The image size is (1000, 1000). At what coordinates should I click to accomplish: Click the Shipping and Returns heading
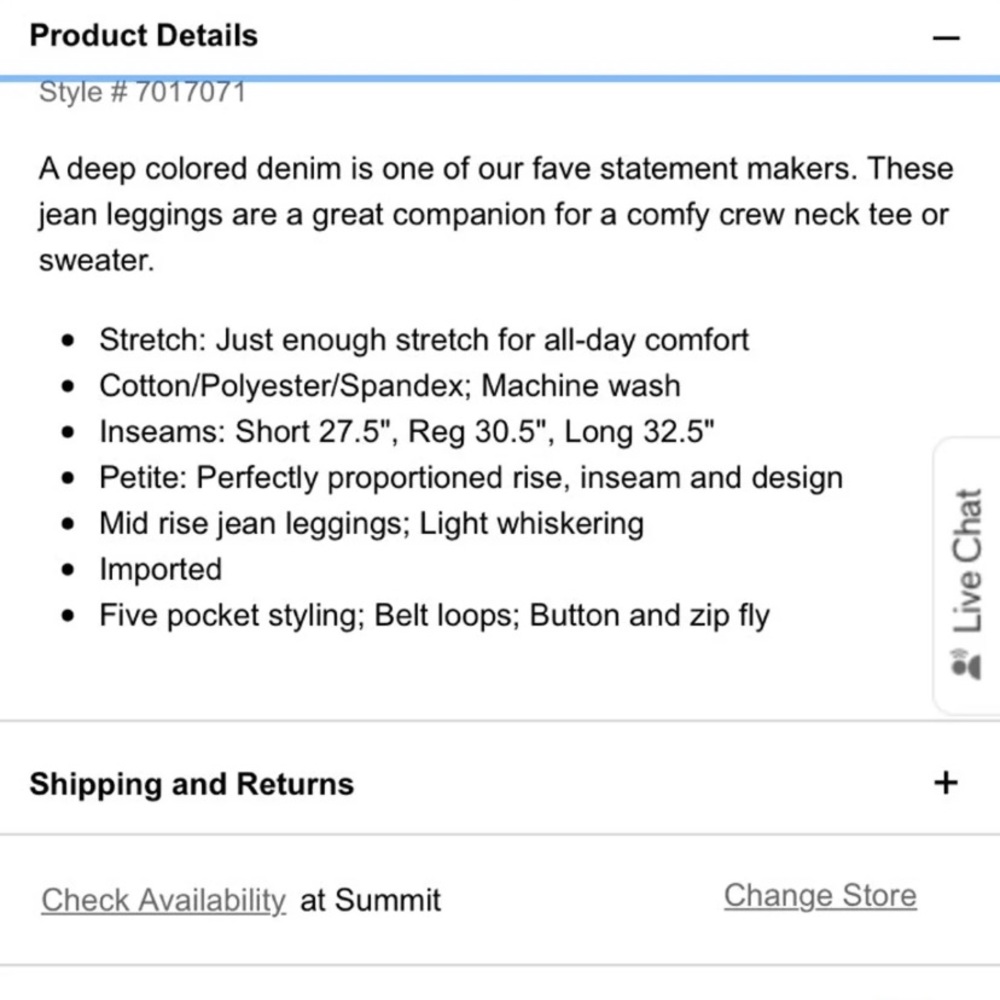(x=191, y=784)
